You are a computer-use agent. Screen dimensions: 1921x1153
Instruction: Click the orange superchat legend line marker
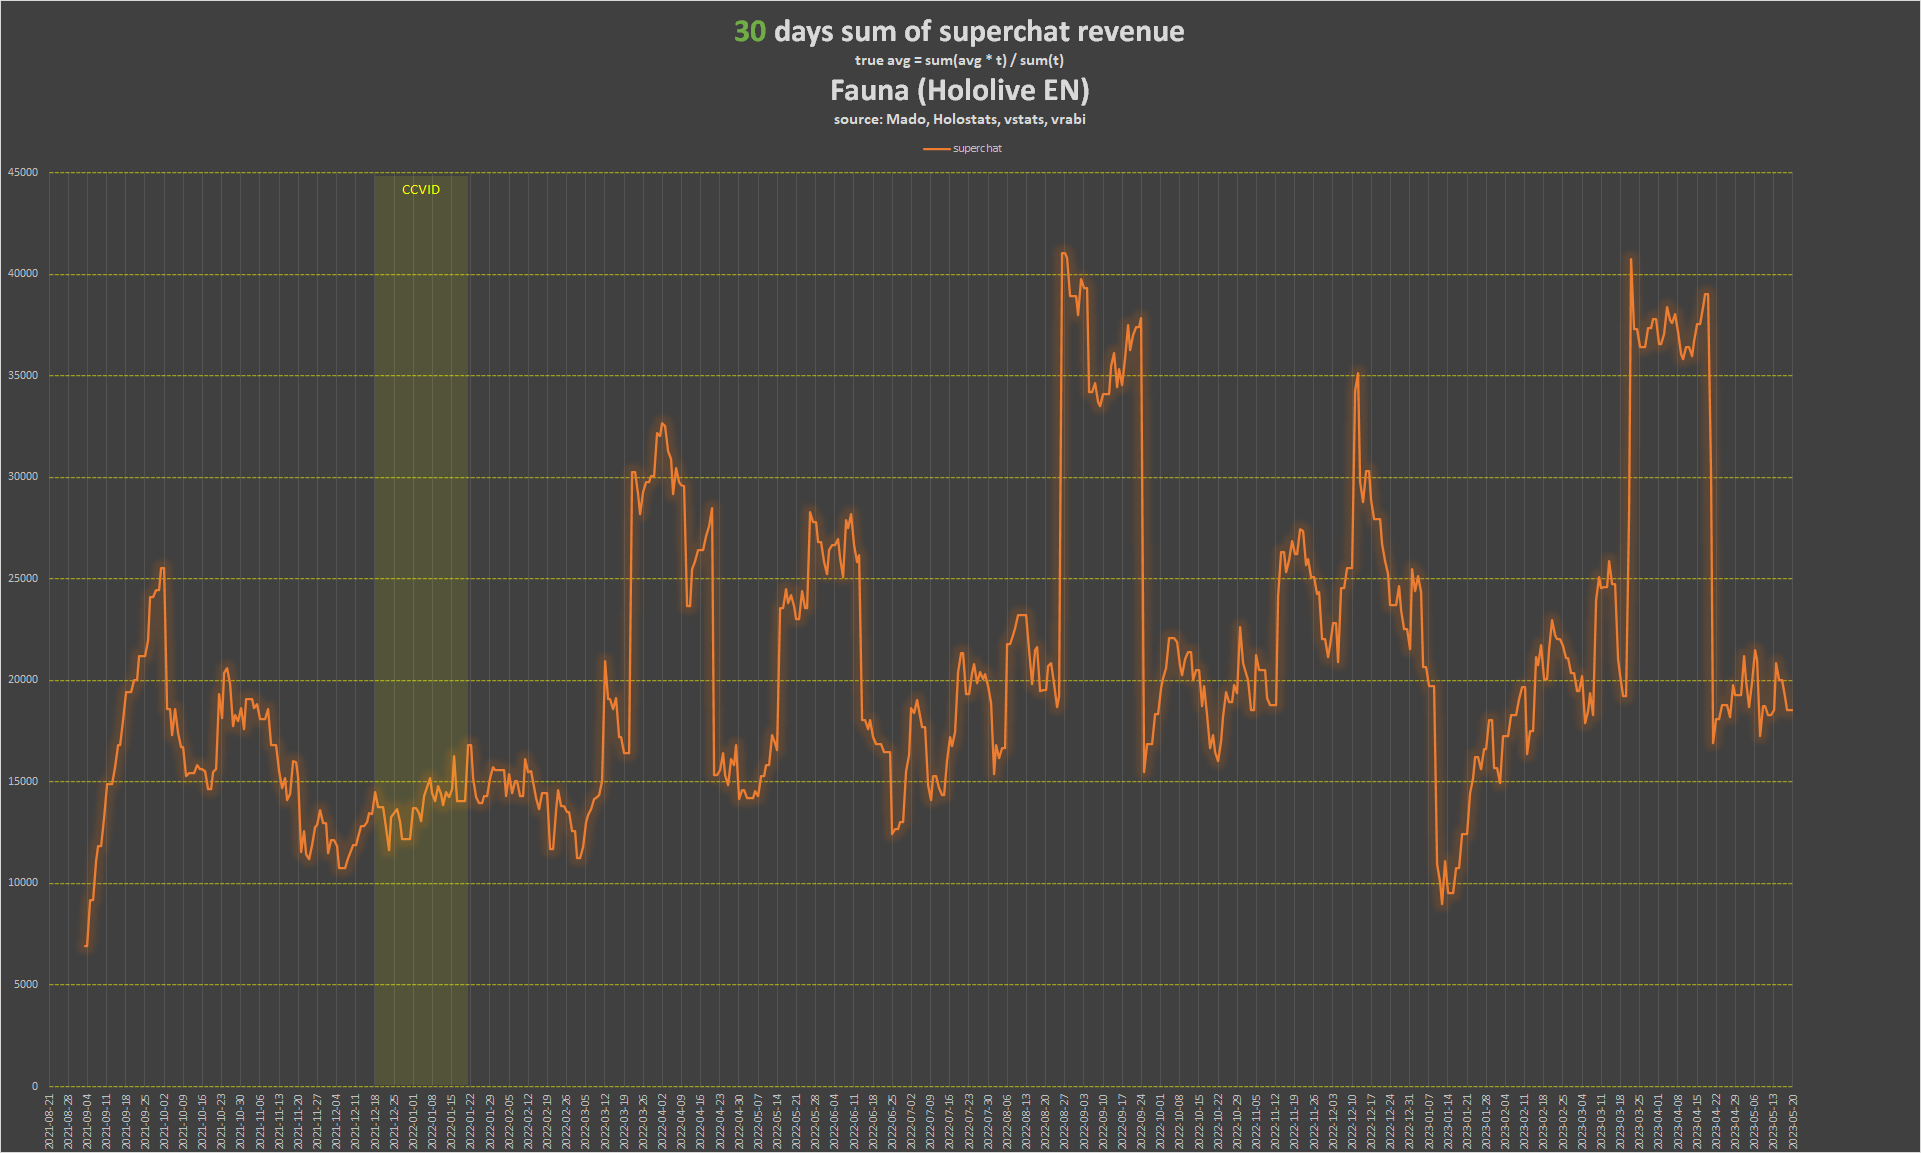coord(936,149)
